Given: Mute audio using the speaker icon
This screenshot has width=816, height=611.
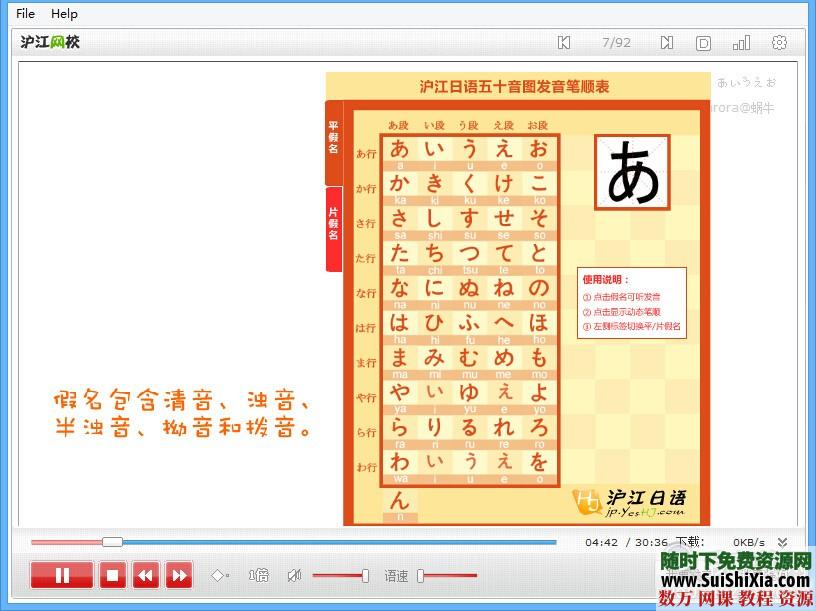Looking at the screenshot, I should pos(293,575).
